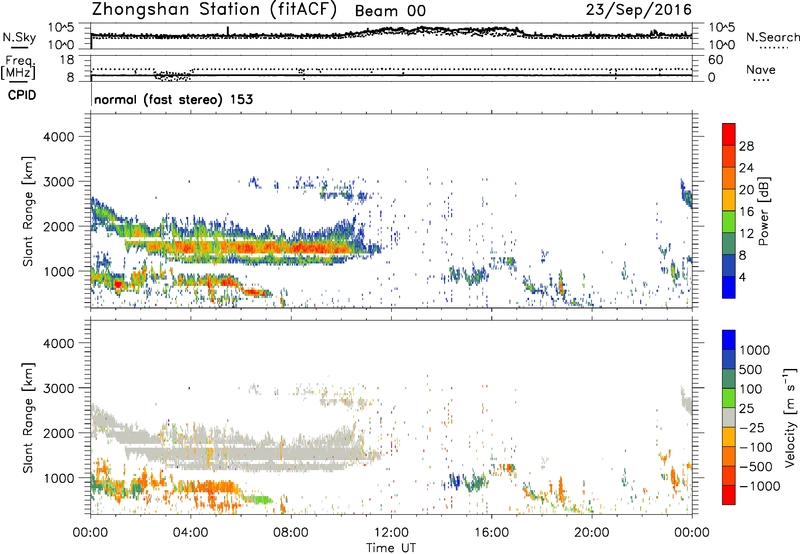Click the '12:00' time tick label
The height and width of the screenshot is (554, 800).
pyautogui.click(x=391, y=533)
